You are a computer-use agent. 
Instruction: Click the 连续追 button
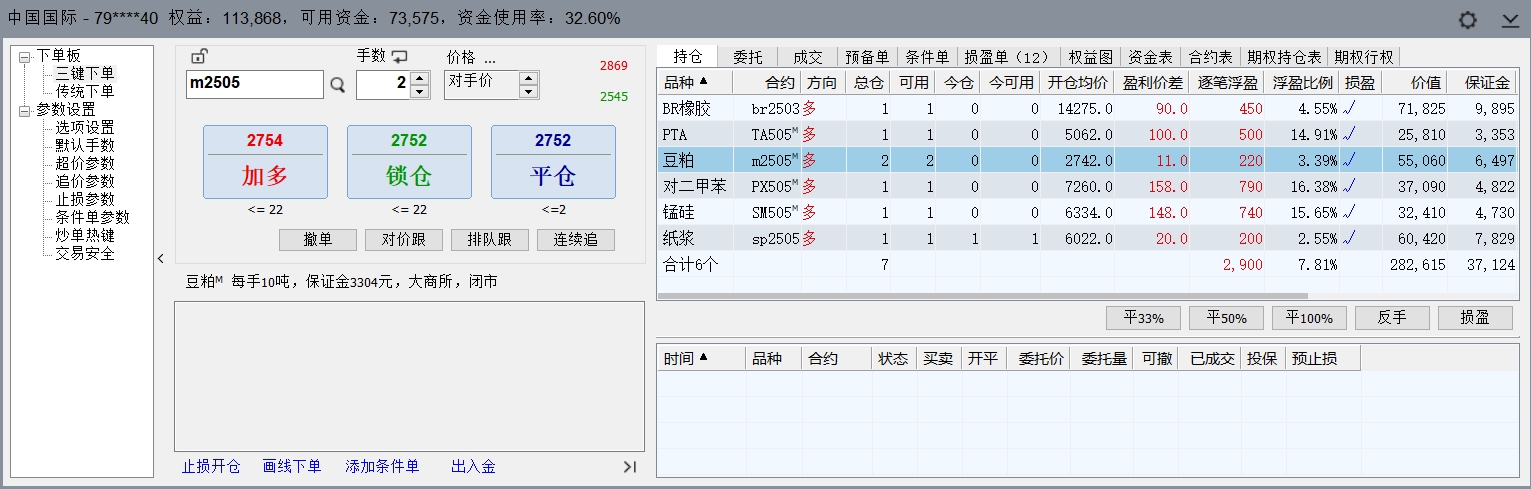coord(576,240)
